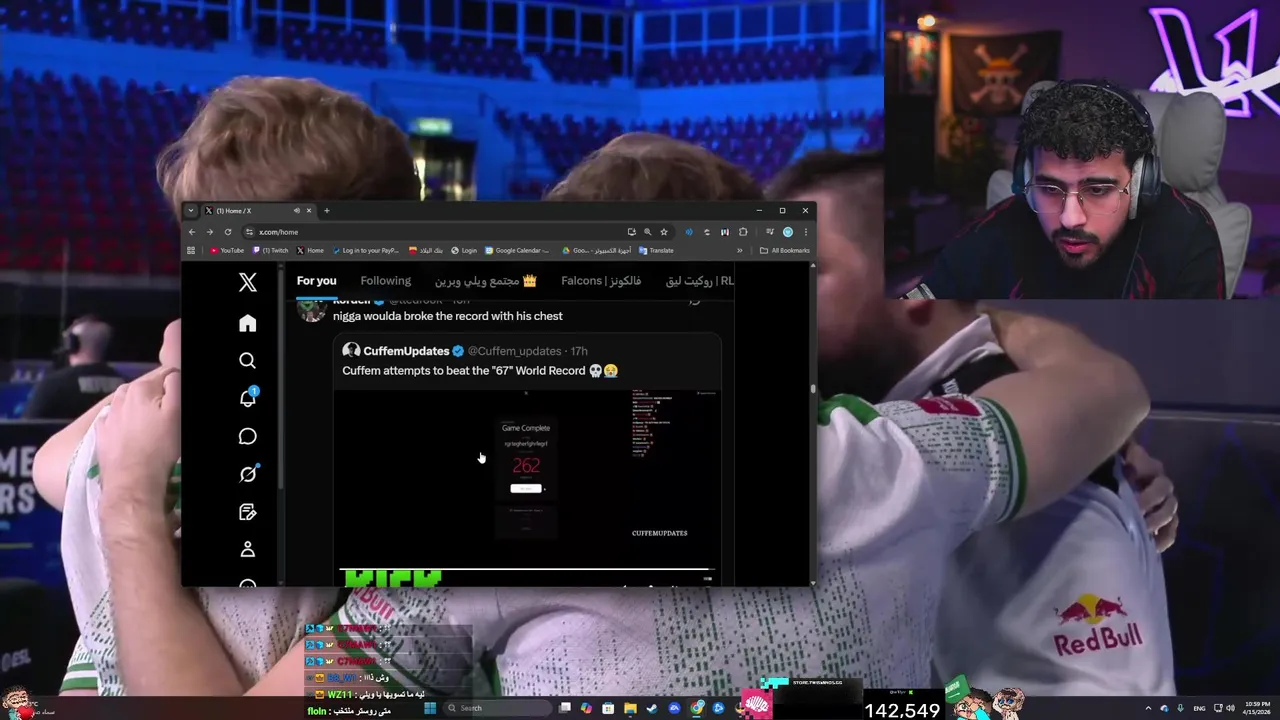Open Grok icon in X sidebar
Viewport: 1280px width, 720px height.
(248, 474)
